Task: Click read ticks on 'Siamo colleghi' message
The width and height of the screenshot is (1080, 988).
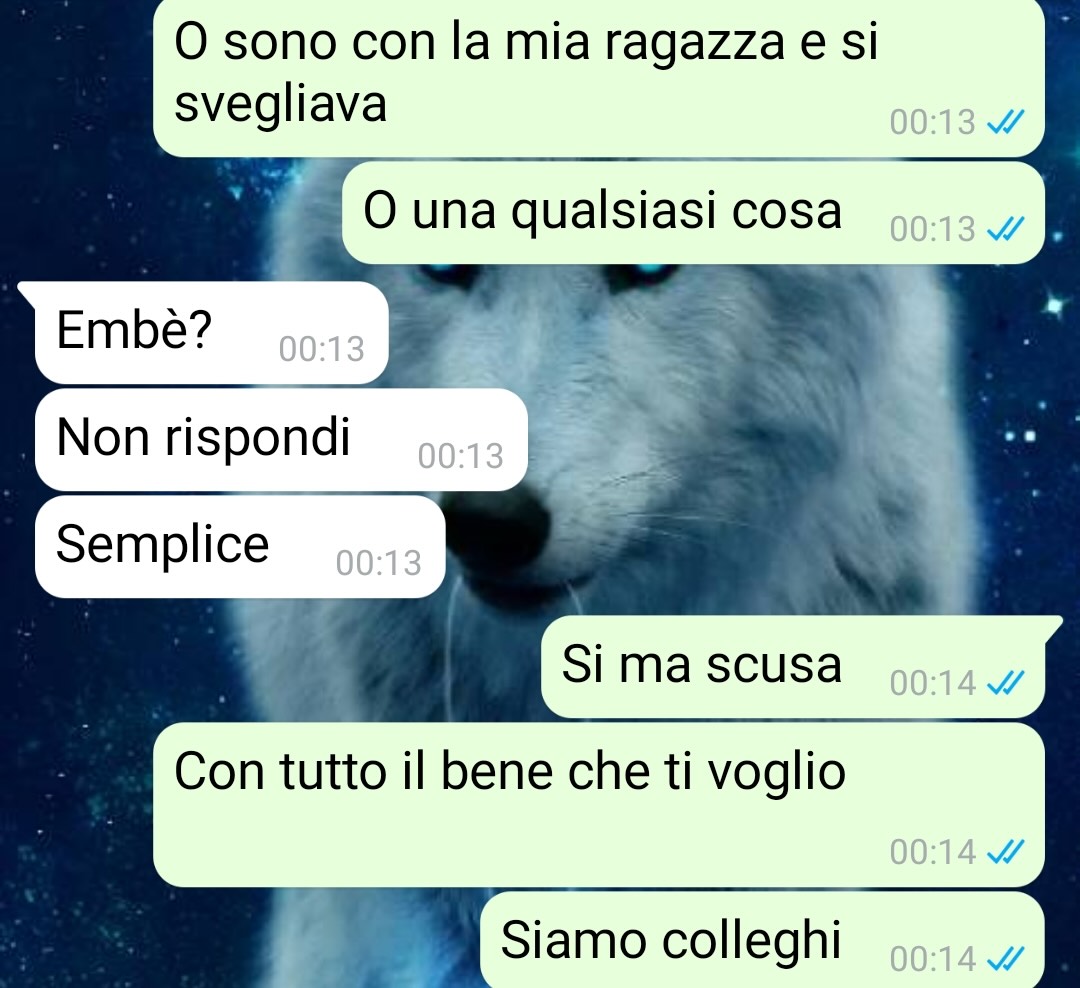Action: pos(1006,958)
